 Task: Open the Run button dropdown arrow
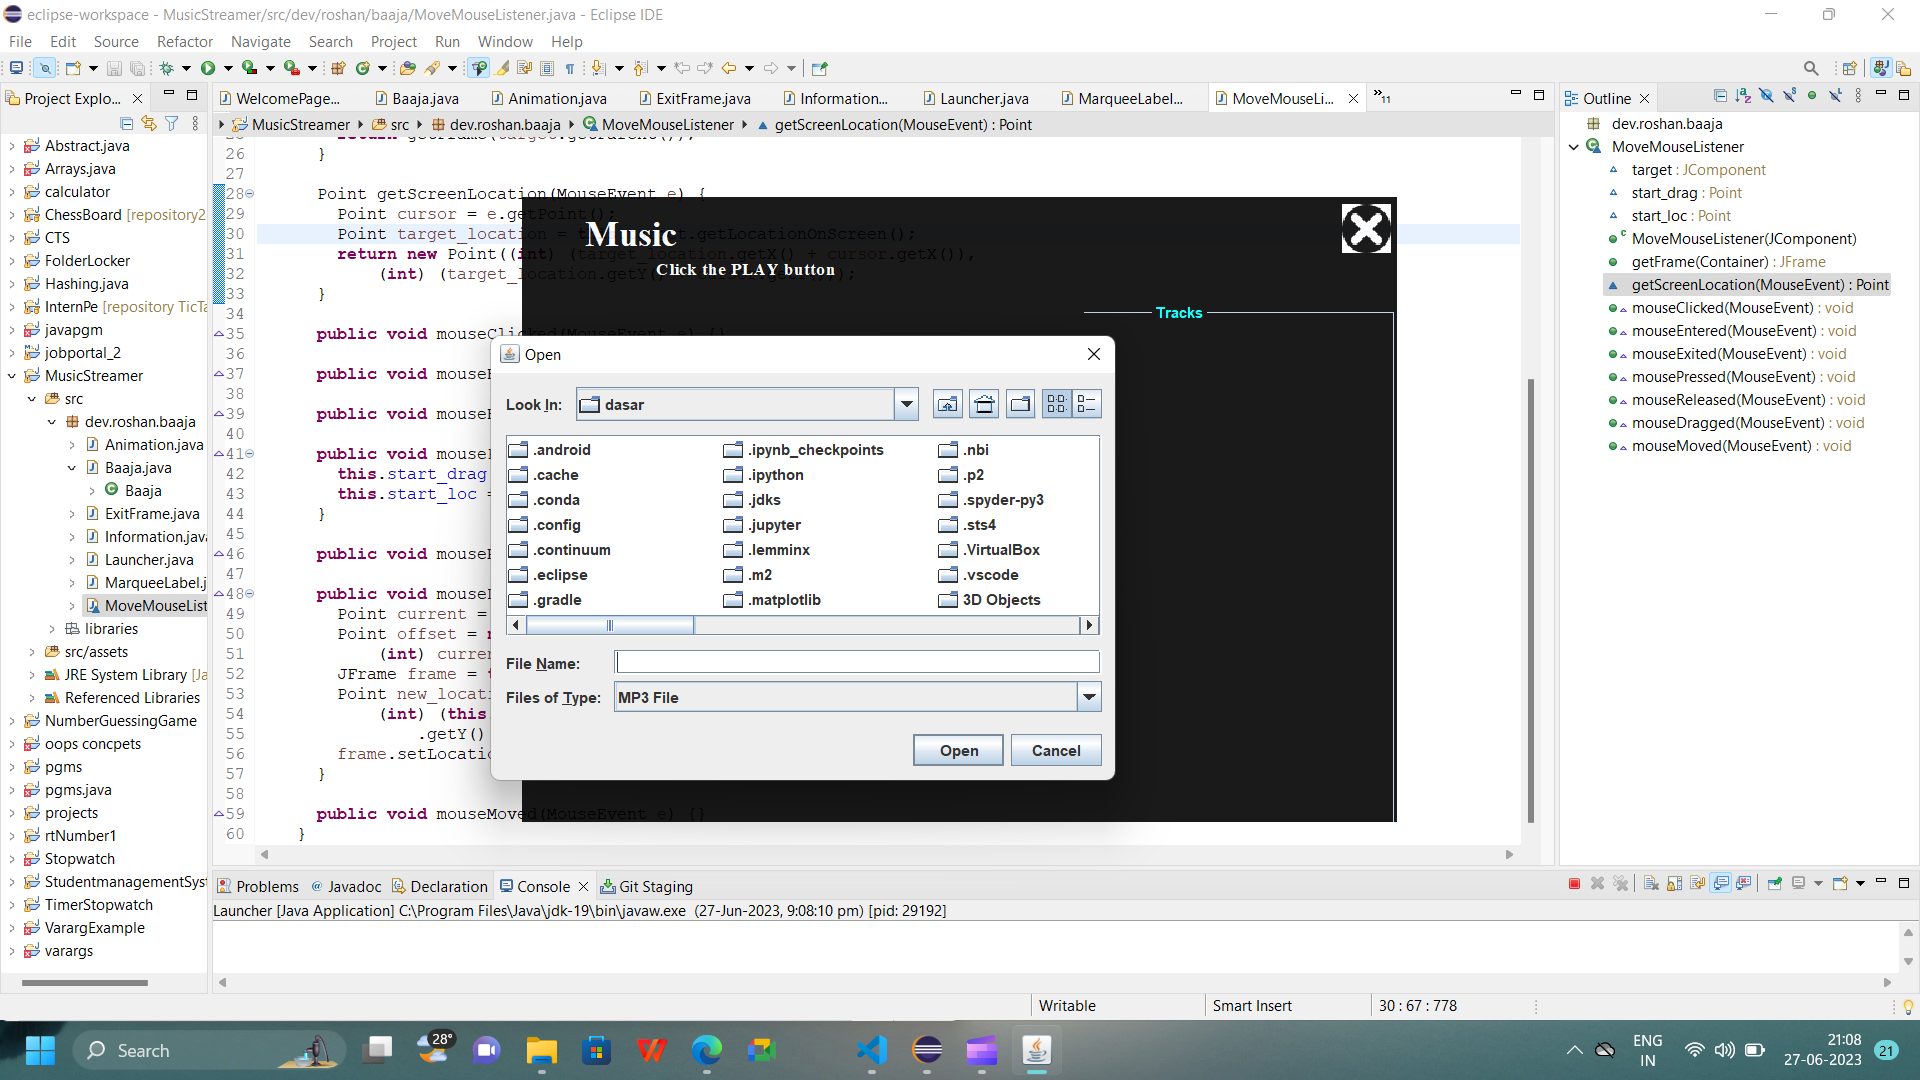point(228,68)
